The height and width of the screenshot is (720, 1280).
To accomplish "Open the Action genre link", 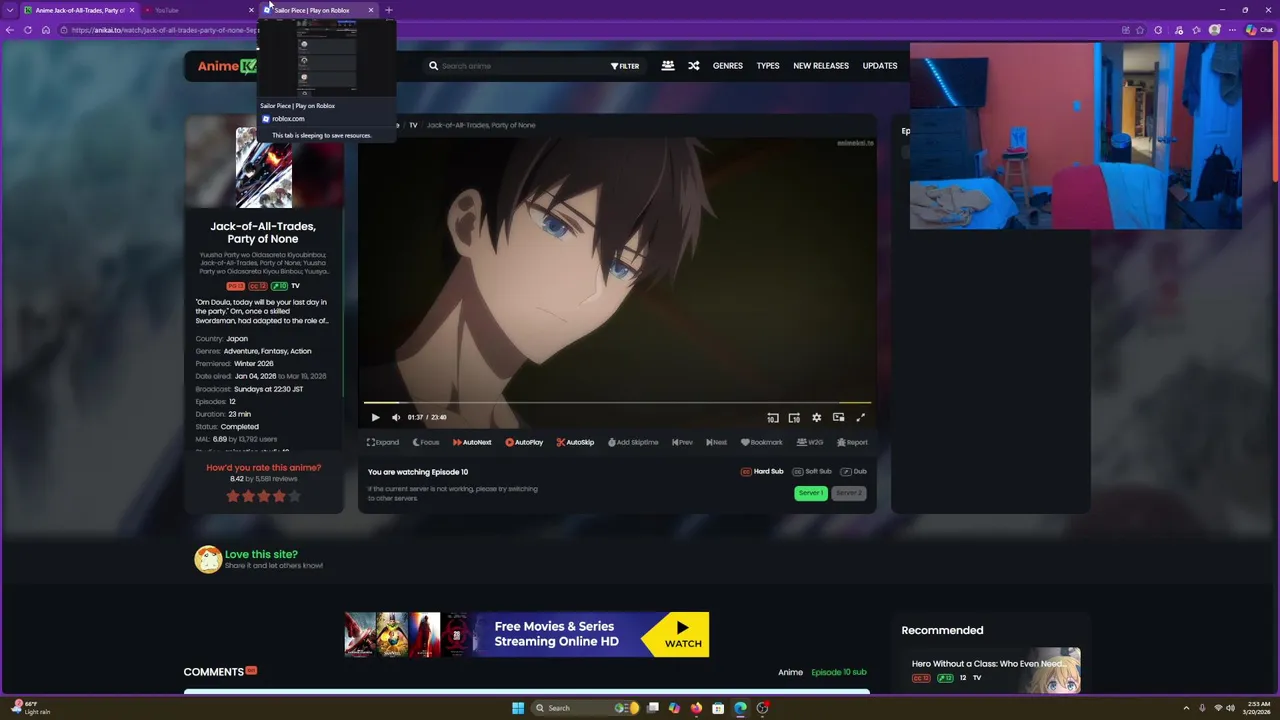I will click(300, 351).
